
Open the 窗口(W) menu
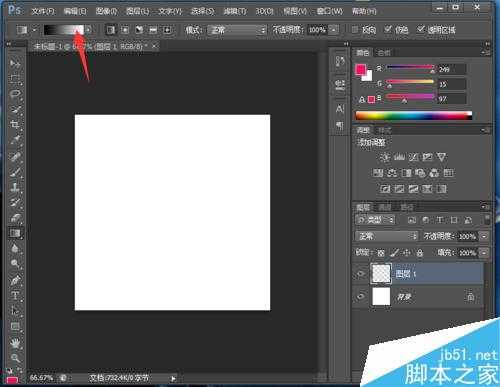pos(330,11)
